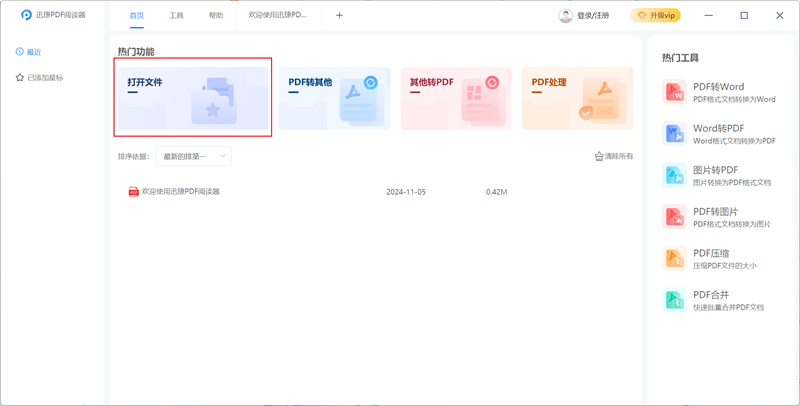Viewport: 800px width, 406px height.
Task: Click the 清除所有 basket icon
Action: pos(599,156)
